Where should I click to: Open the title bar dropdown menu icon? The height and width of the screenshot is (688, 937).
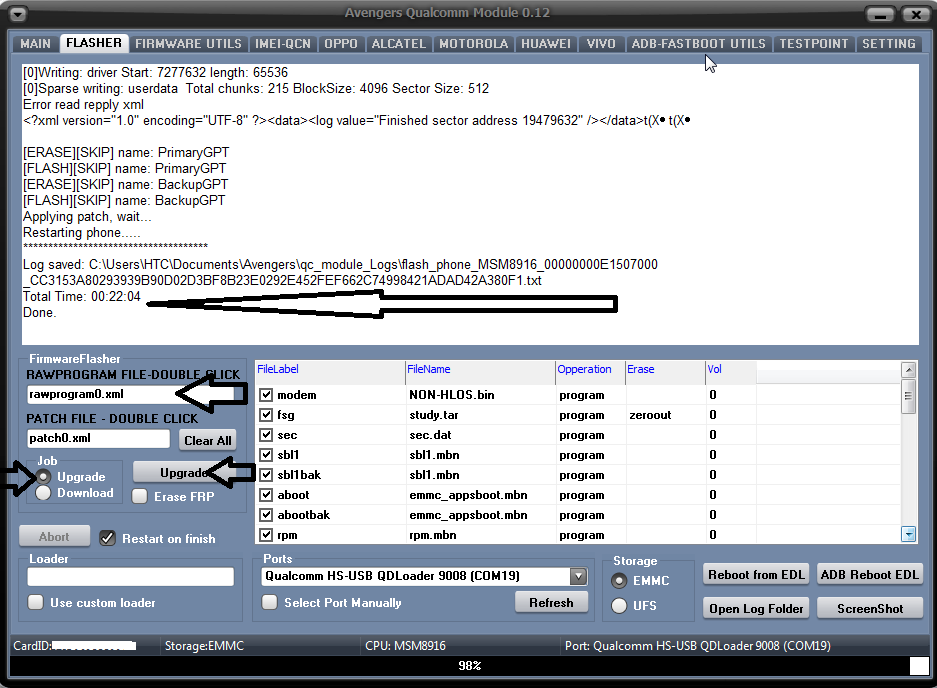[18, 13]
